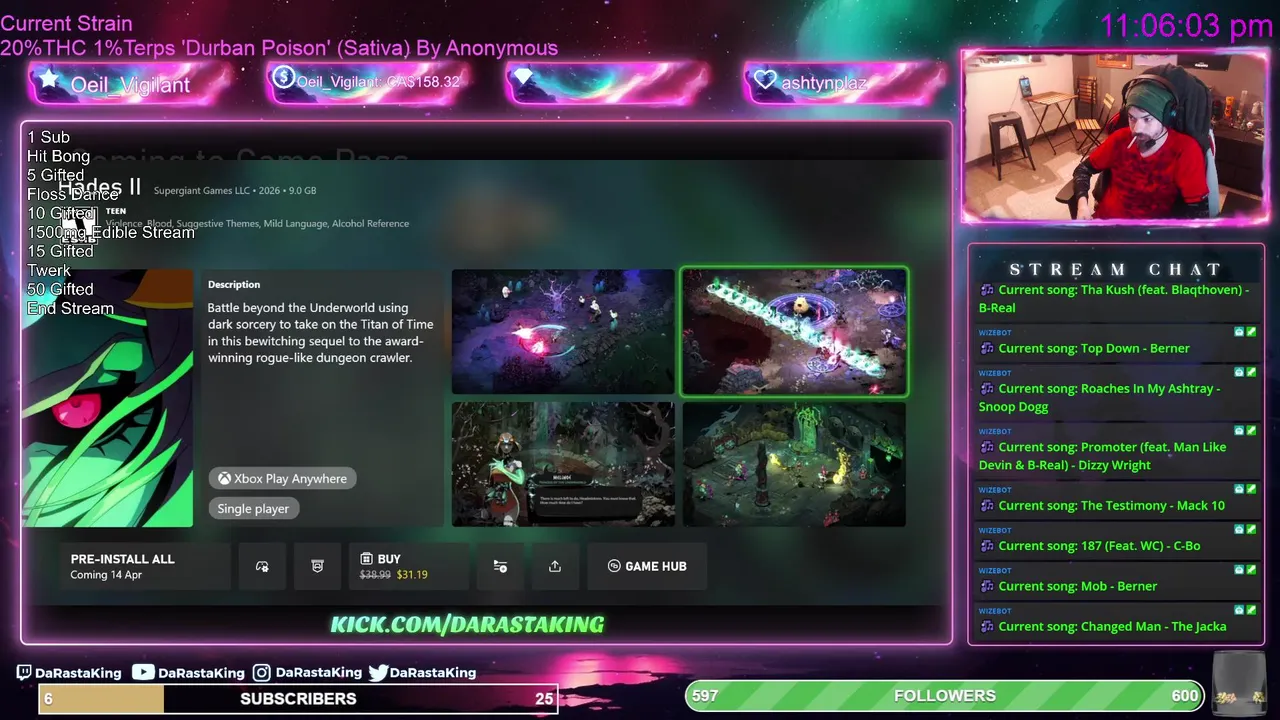Click the share upload icon button

point(555,567)
